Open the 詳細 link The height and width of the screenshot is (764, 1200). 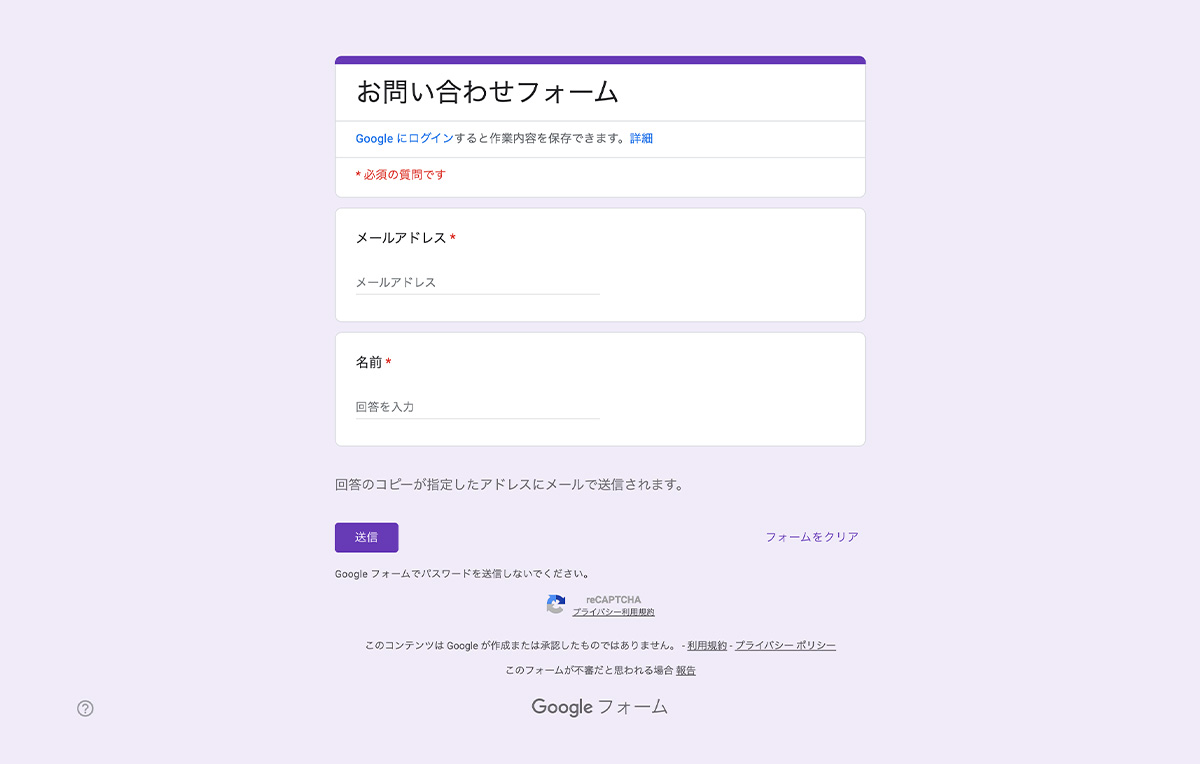[641, 139]
